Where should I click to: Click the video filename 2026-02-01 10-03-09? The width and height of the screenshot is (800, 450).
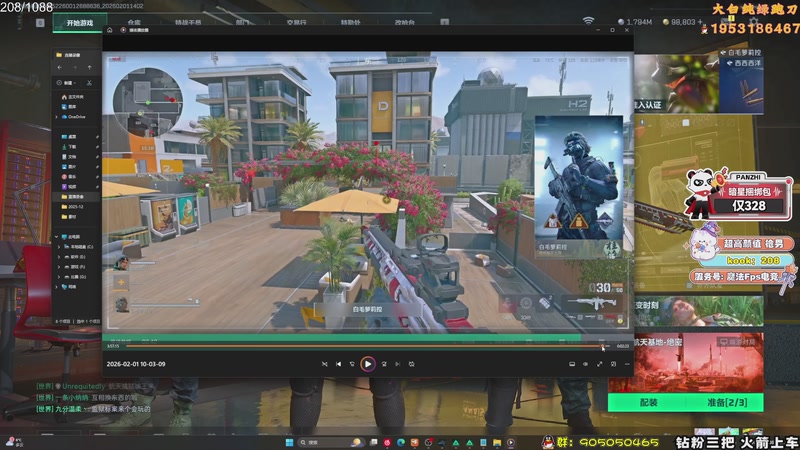[136, 364]
